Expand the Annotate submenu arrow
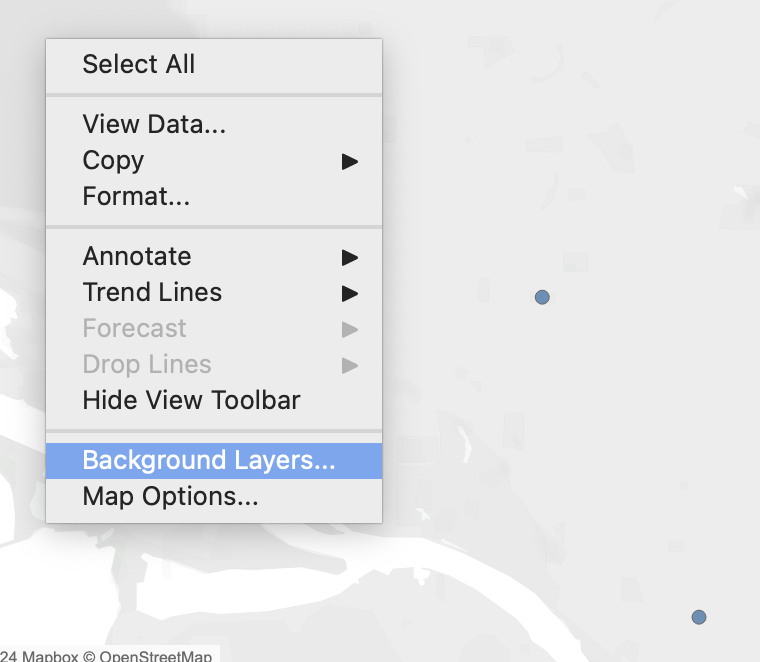Screen dimensions: 760x662 tap(349, 257)
